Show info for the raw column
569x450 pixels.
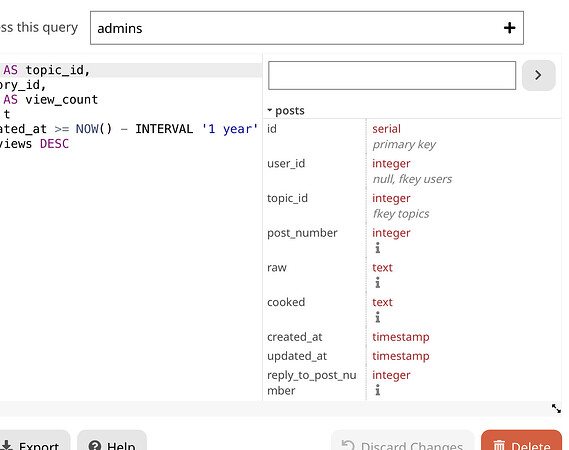pos(377,282)
